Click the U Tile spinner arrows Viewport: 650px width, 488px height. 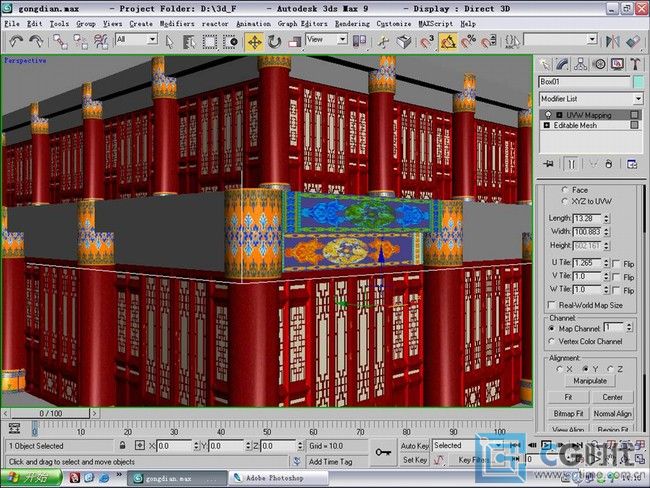pos(606,263)
